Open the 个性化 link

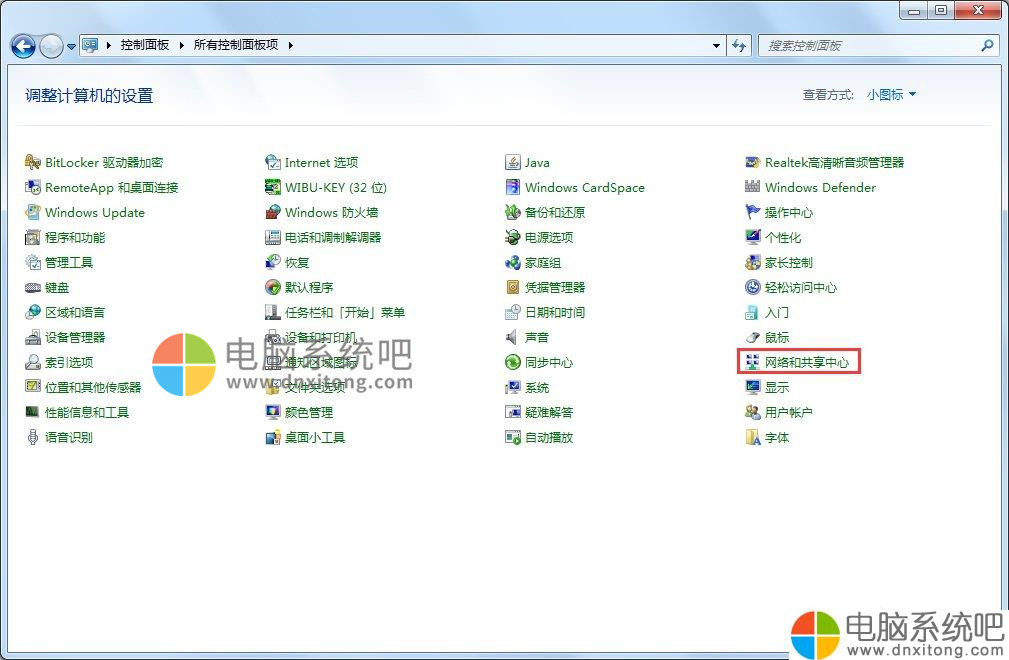pyautogui.click(x=783, y=237)
